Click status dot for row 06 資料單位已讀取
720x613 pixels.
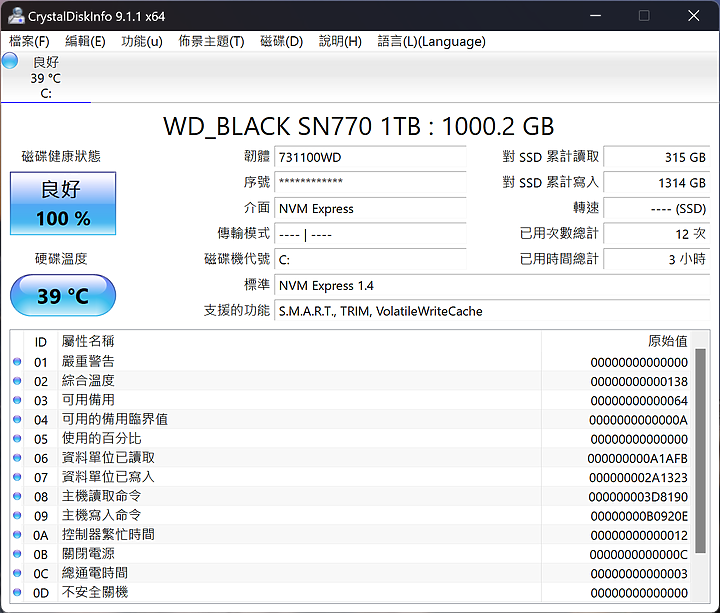coord(17,458)
